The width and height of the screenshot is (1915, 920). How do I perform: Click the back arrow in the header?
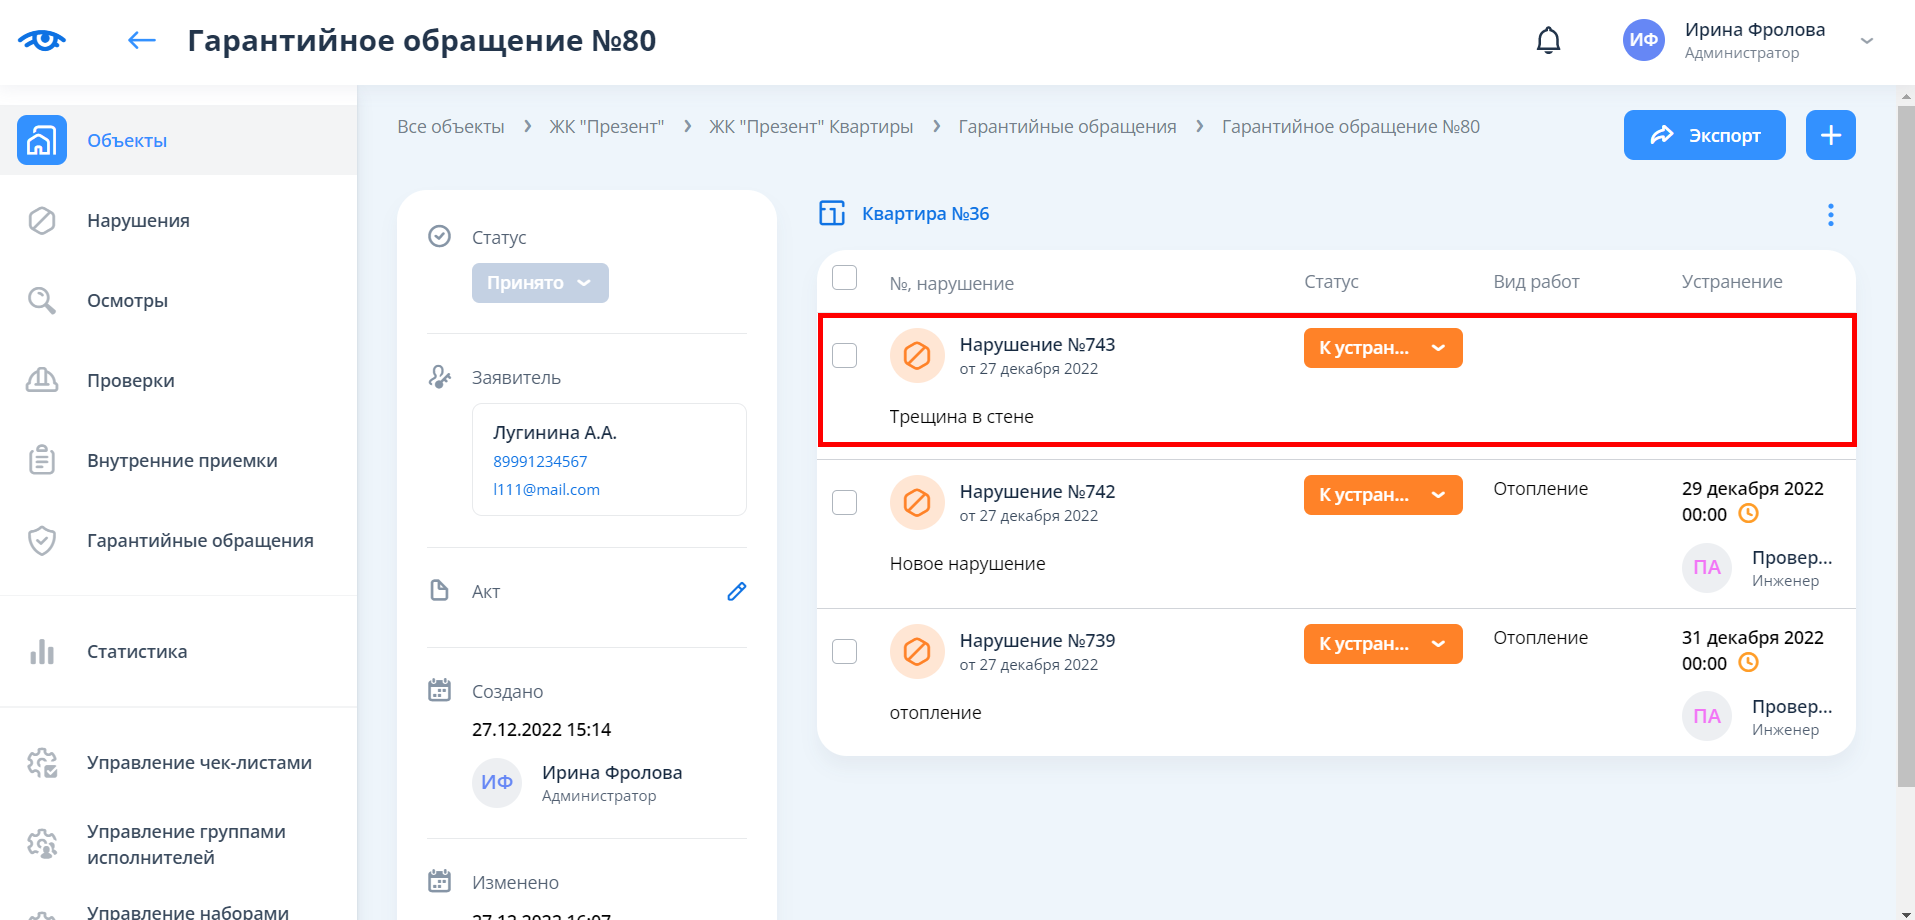[142, 40]
